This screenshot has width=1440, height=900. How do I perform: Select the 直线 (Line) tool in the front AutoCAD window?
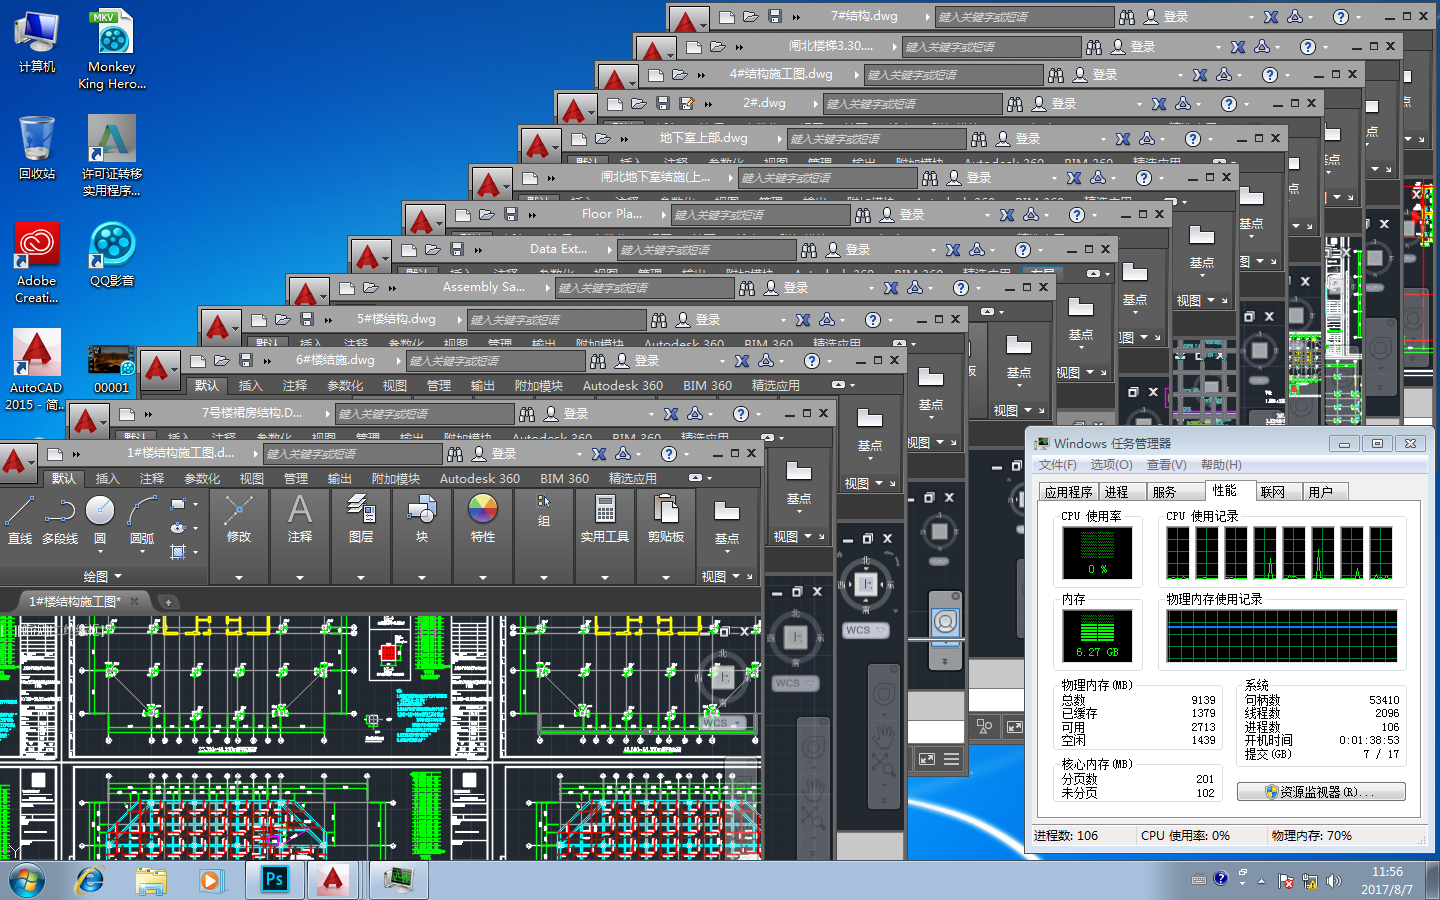(20, 519)
